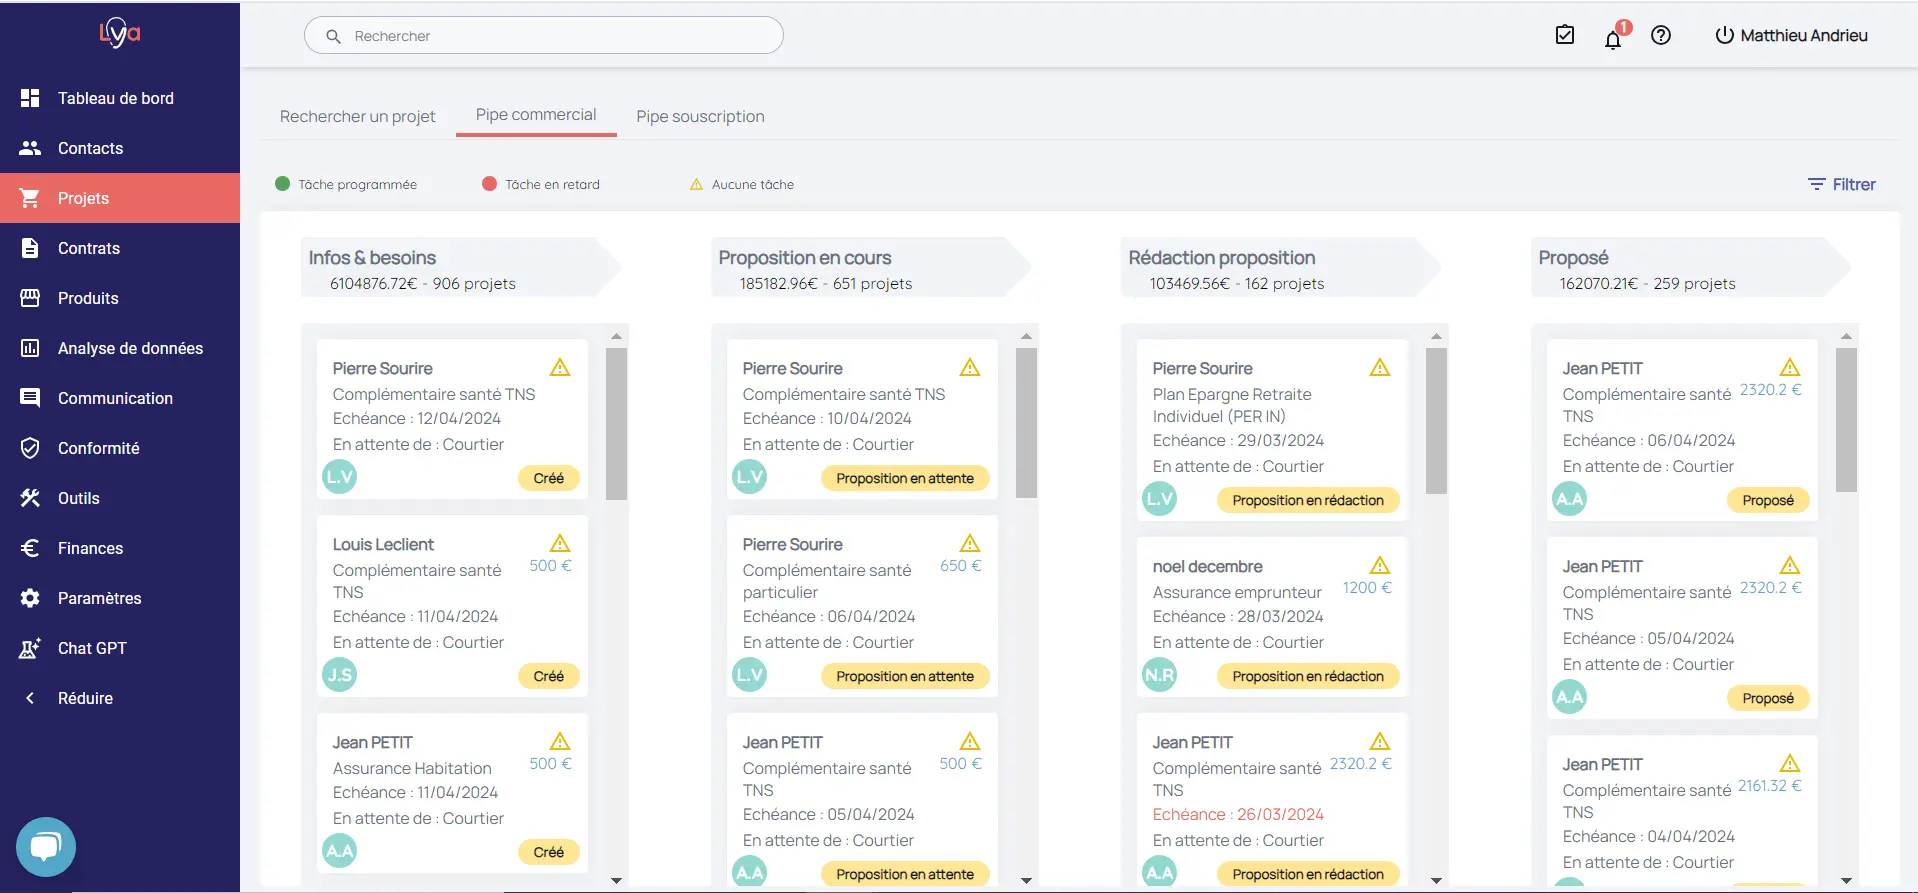Select the Rédaction proposition stage header
The width and height of the screenshot is (1918, 893).
click(x=1281, y=267)
